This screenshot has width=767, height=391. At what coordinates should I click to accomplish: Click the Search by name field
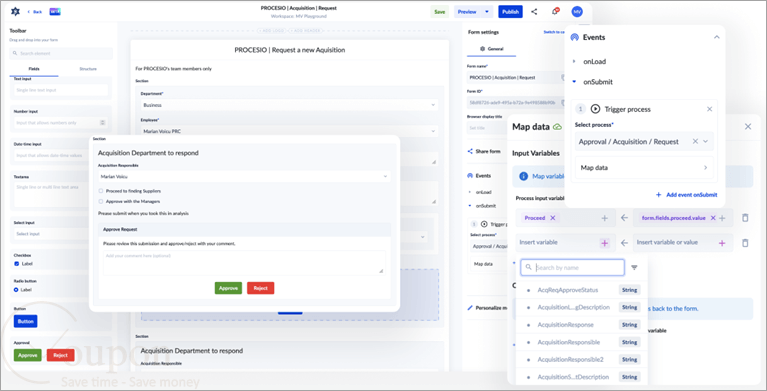click(x=573, y=268)
